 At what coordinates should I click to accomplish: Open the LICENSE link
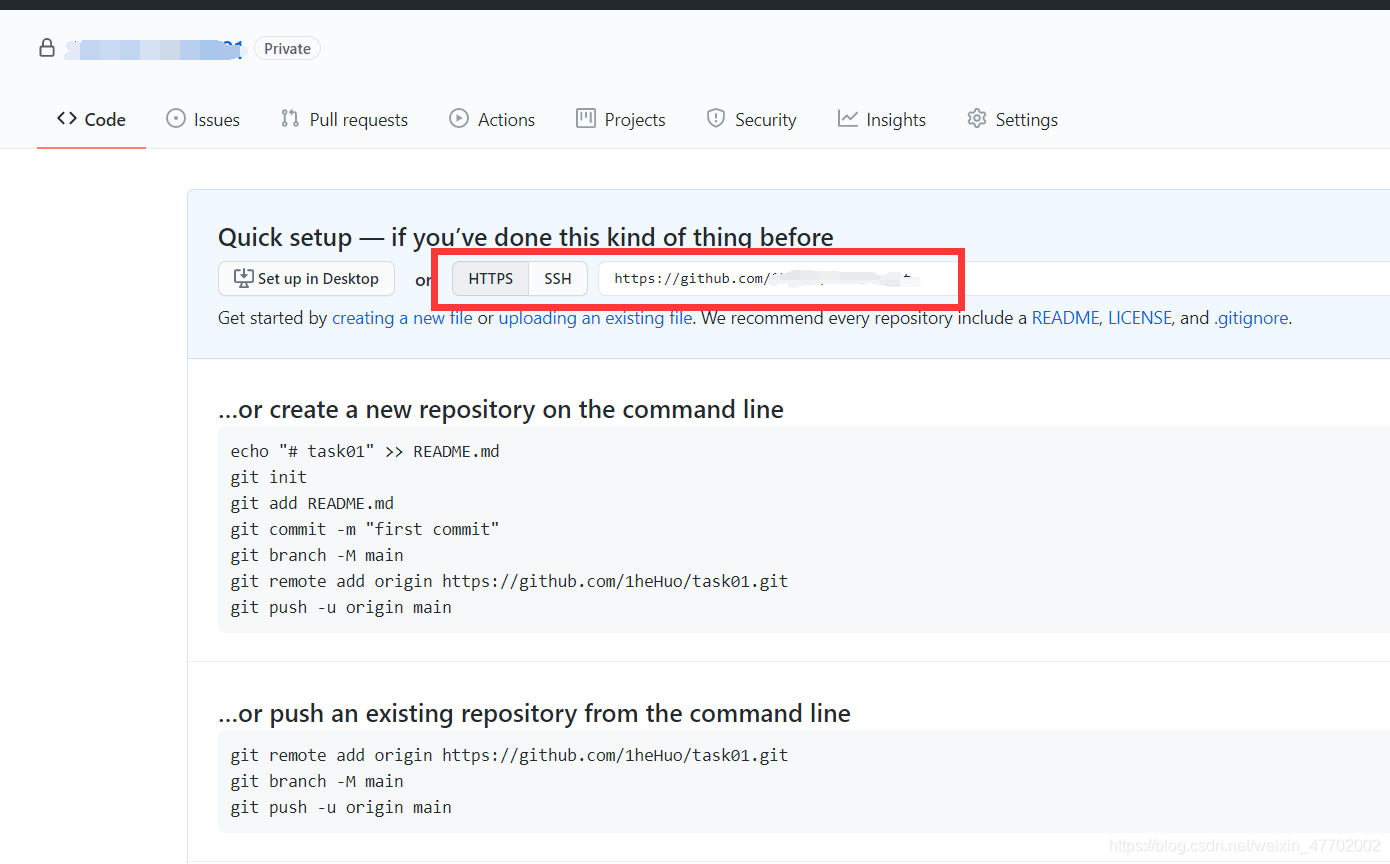click(x=1139, y=318)
